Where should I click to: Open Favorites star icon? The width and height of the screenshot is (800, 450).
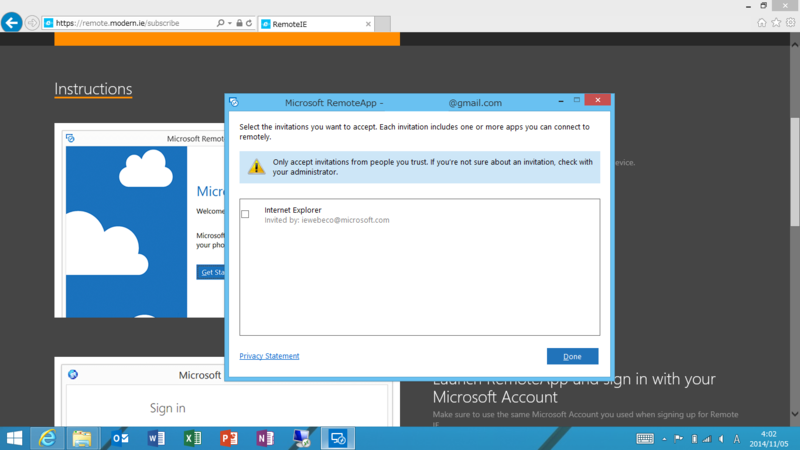coord(776,22)
